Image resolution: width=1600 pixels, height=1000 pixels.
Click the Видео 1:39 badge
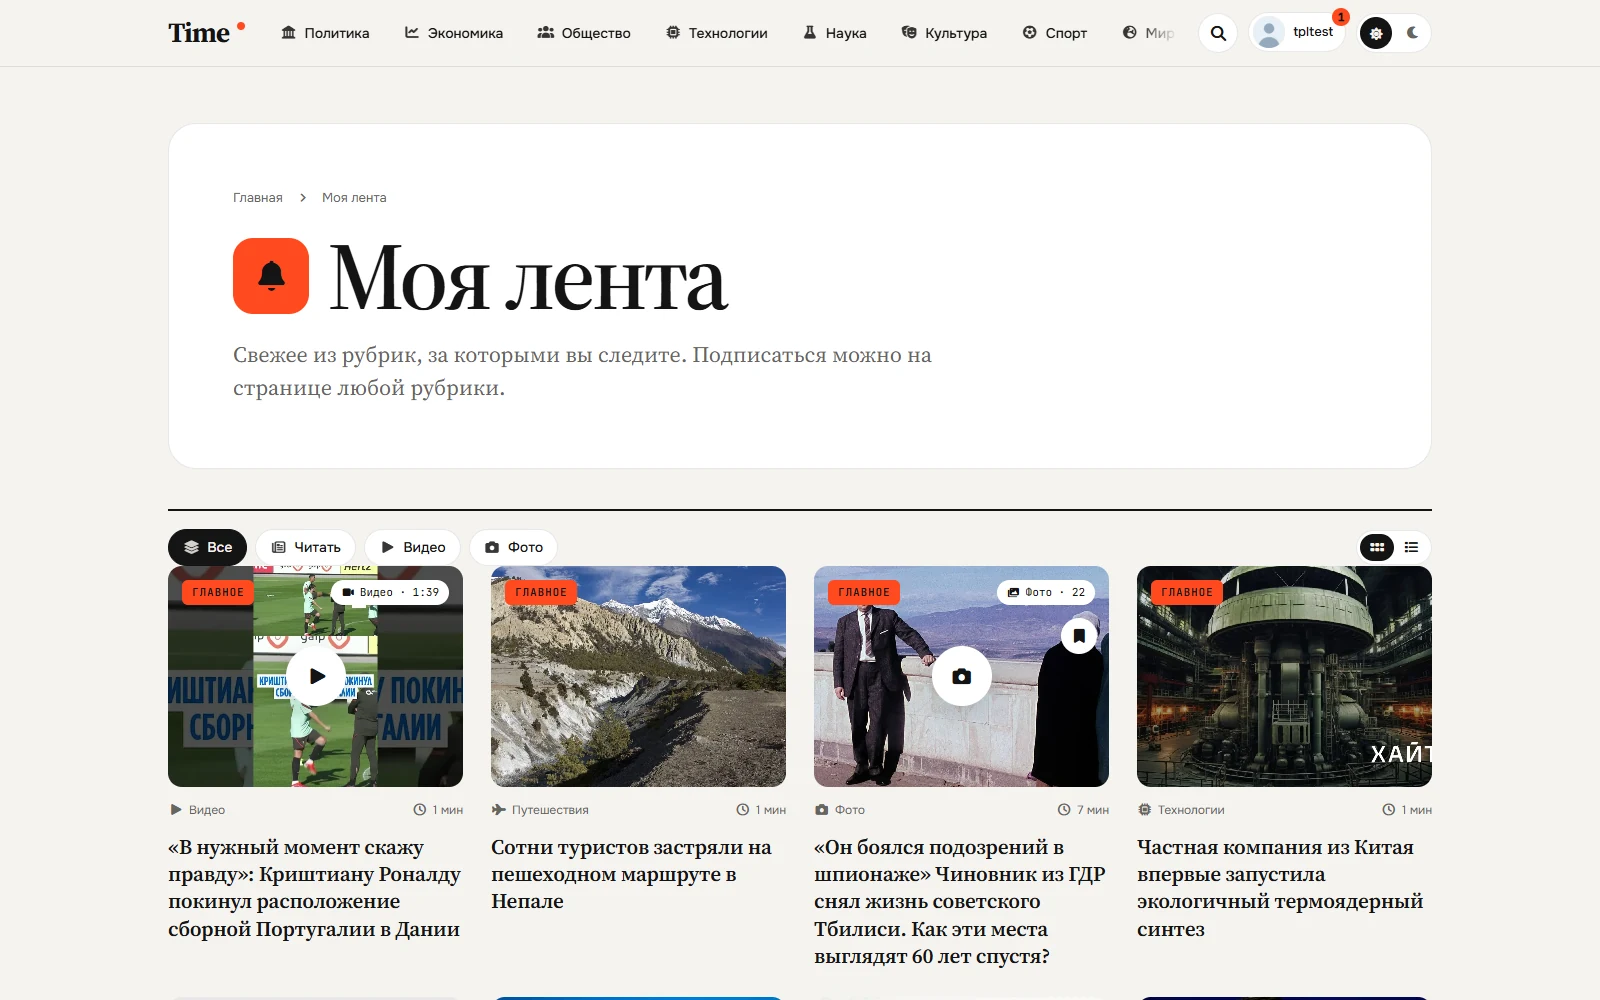(390, 592)
